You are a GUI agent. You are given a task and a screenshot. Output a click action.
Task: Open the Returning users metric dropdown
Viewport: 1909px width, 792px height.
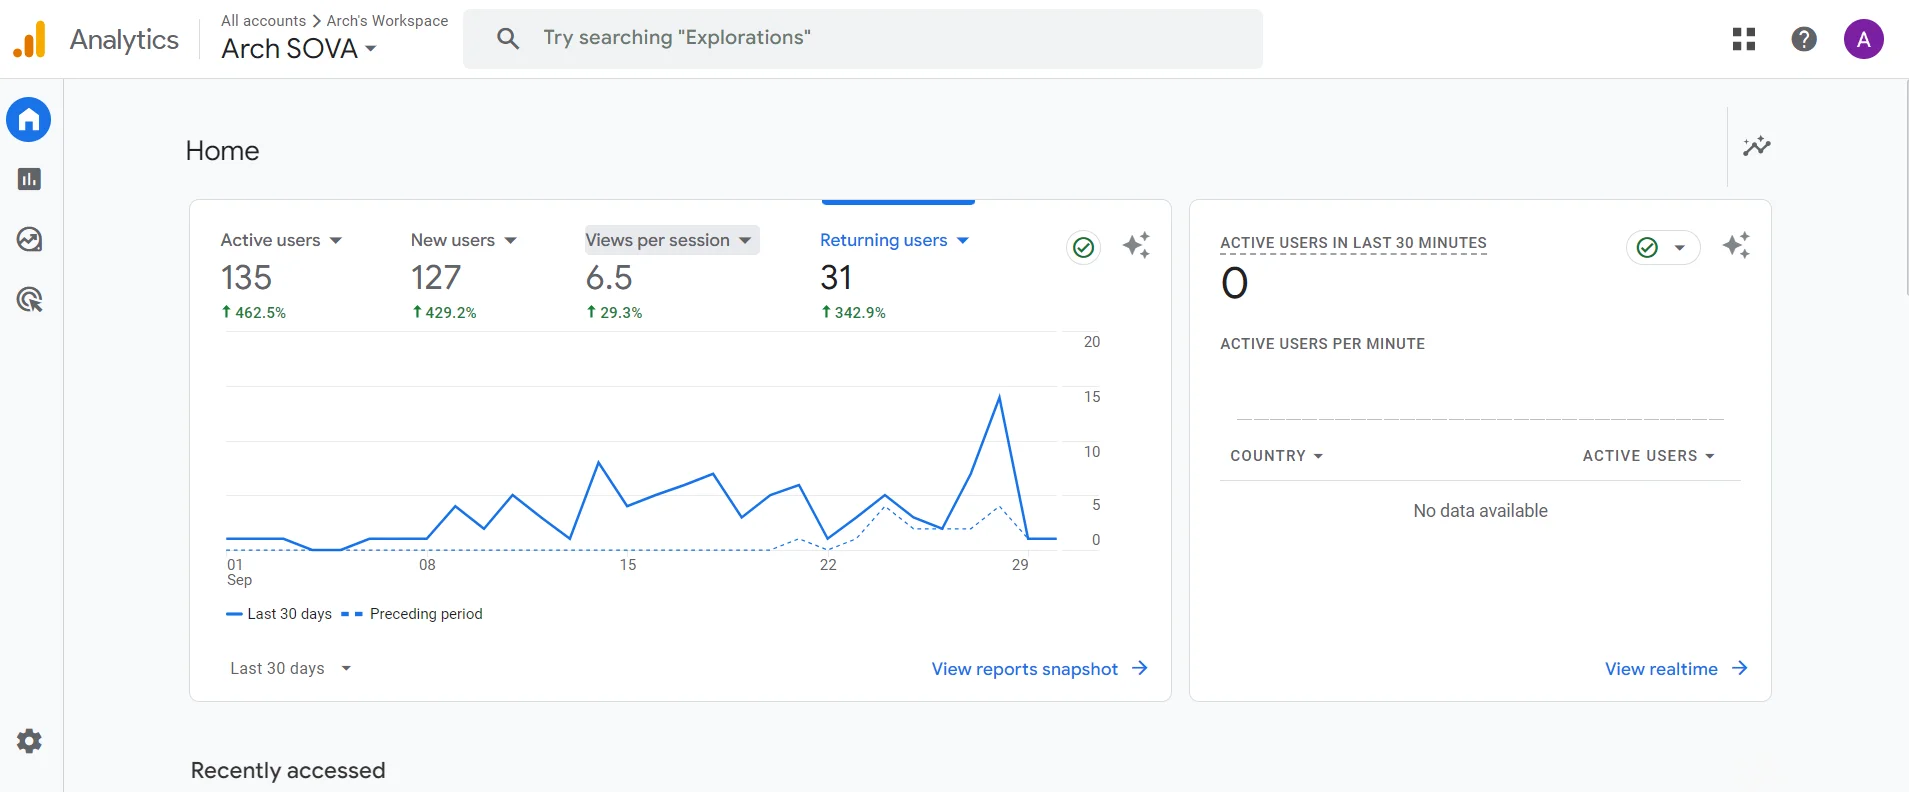tap(895, 240)
